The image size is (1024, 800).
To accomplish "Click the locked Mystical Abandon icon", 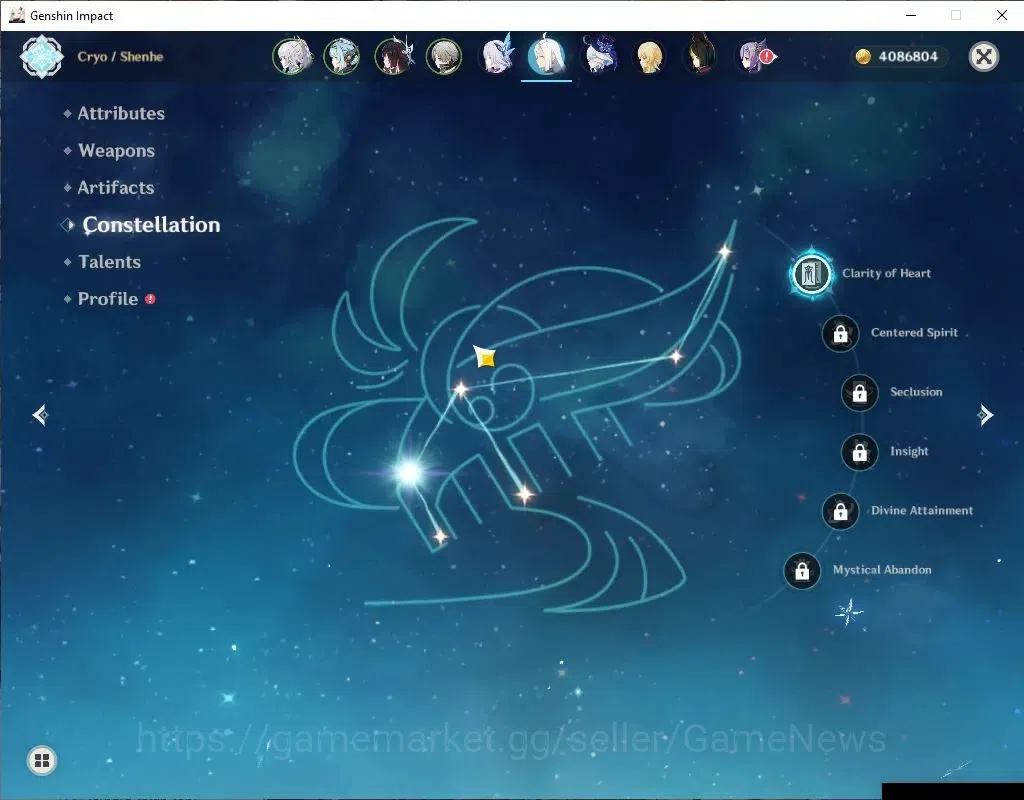I will point(802,571).
